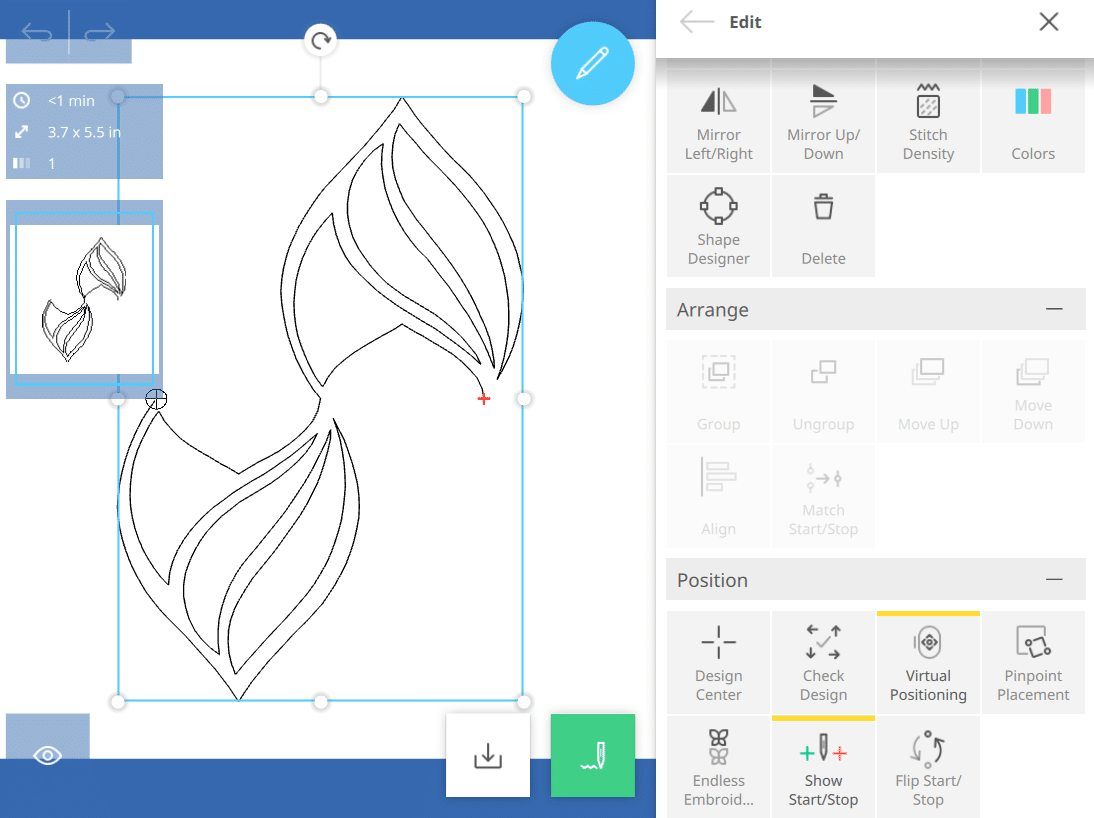Click the green embroider button
The image size is (1094, 818).
coord(592,755)
